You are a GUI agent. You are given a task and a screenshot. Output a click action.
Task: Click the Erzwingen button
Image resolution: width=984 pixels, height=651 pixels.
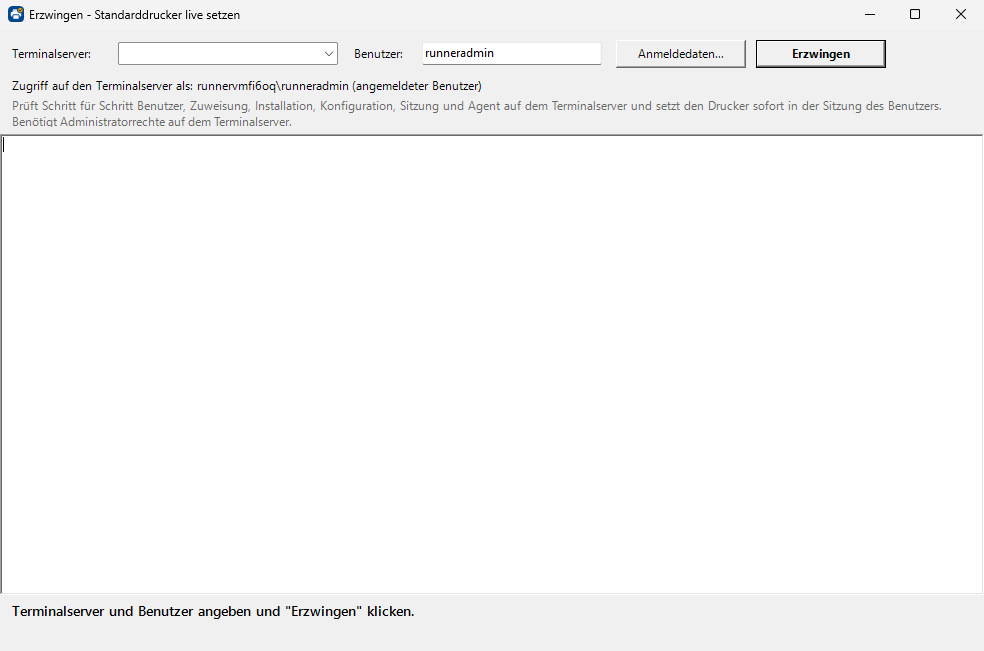(x=820, y=54)
